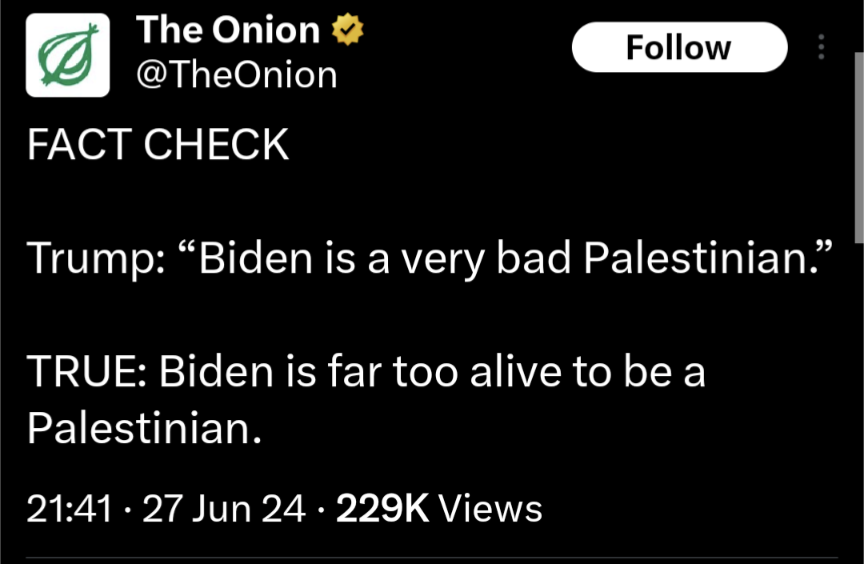Click the 27 Jun 24 date

[224, 509]
